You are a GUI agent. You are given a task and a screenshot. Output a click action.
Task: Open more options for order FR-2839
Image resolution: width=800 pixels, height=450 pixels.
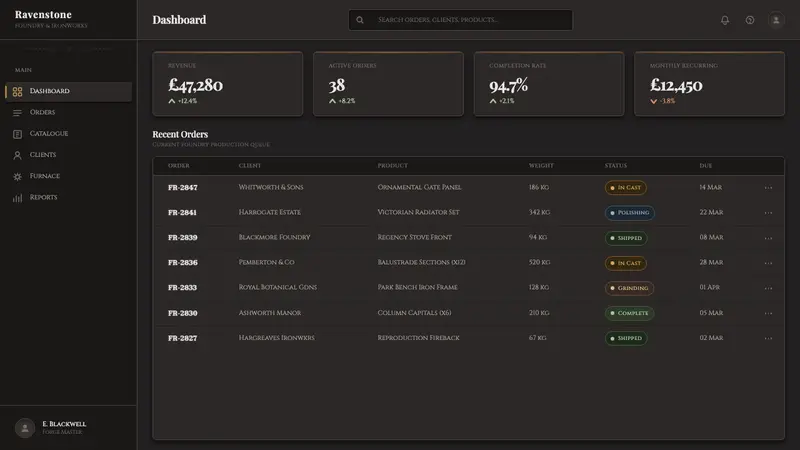coord(768,238)
